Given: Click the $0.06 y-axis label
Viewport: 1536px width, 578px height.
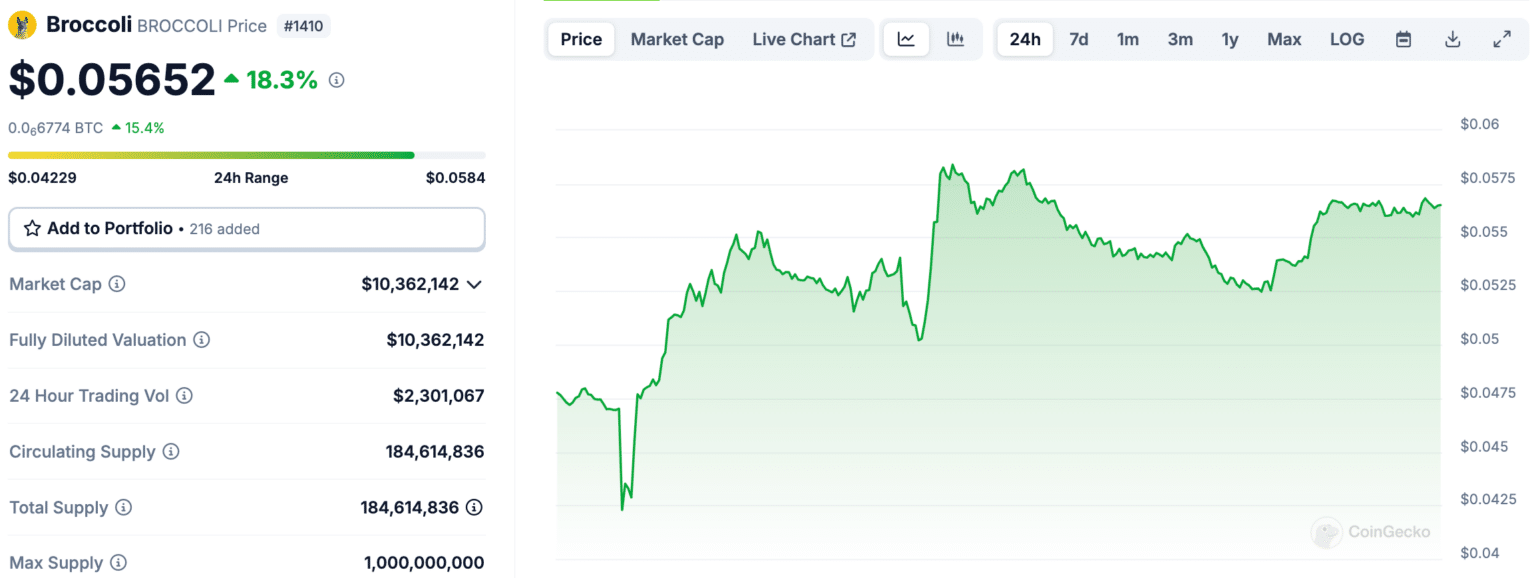Looking at the screenshot, I should tap(1479, 124).
